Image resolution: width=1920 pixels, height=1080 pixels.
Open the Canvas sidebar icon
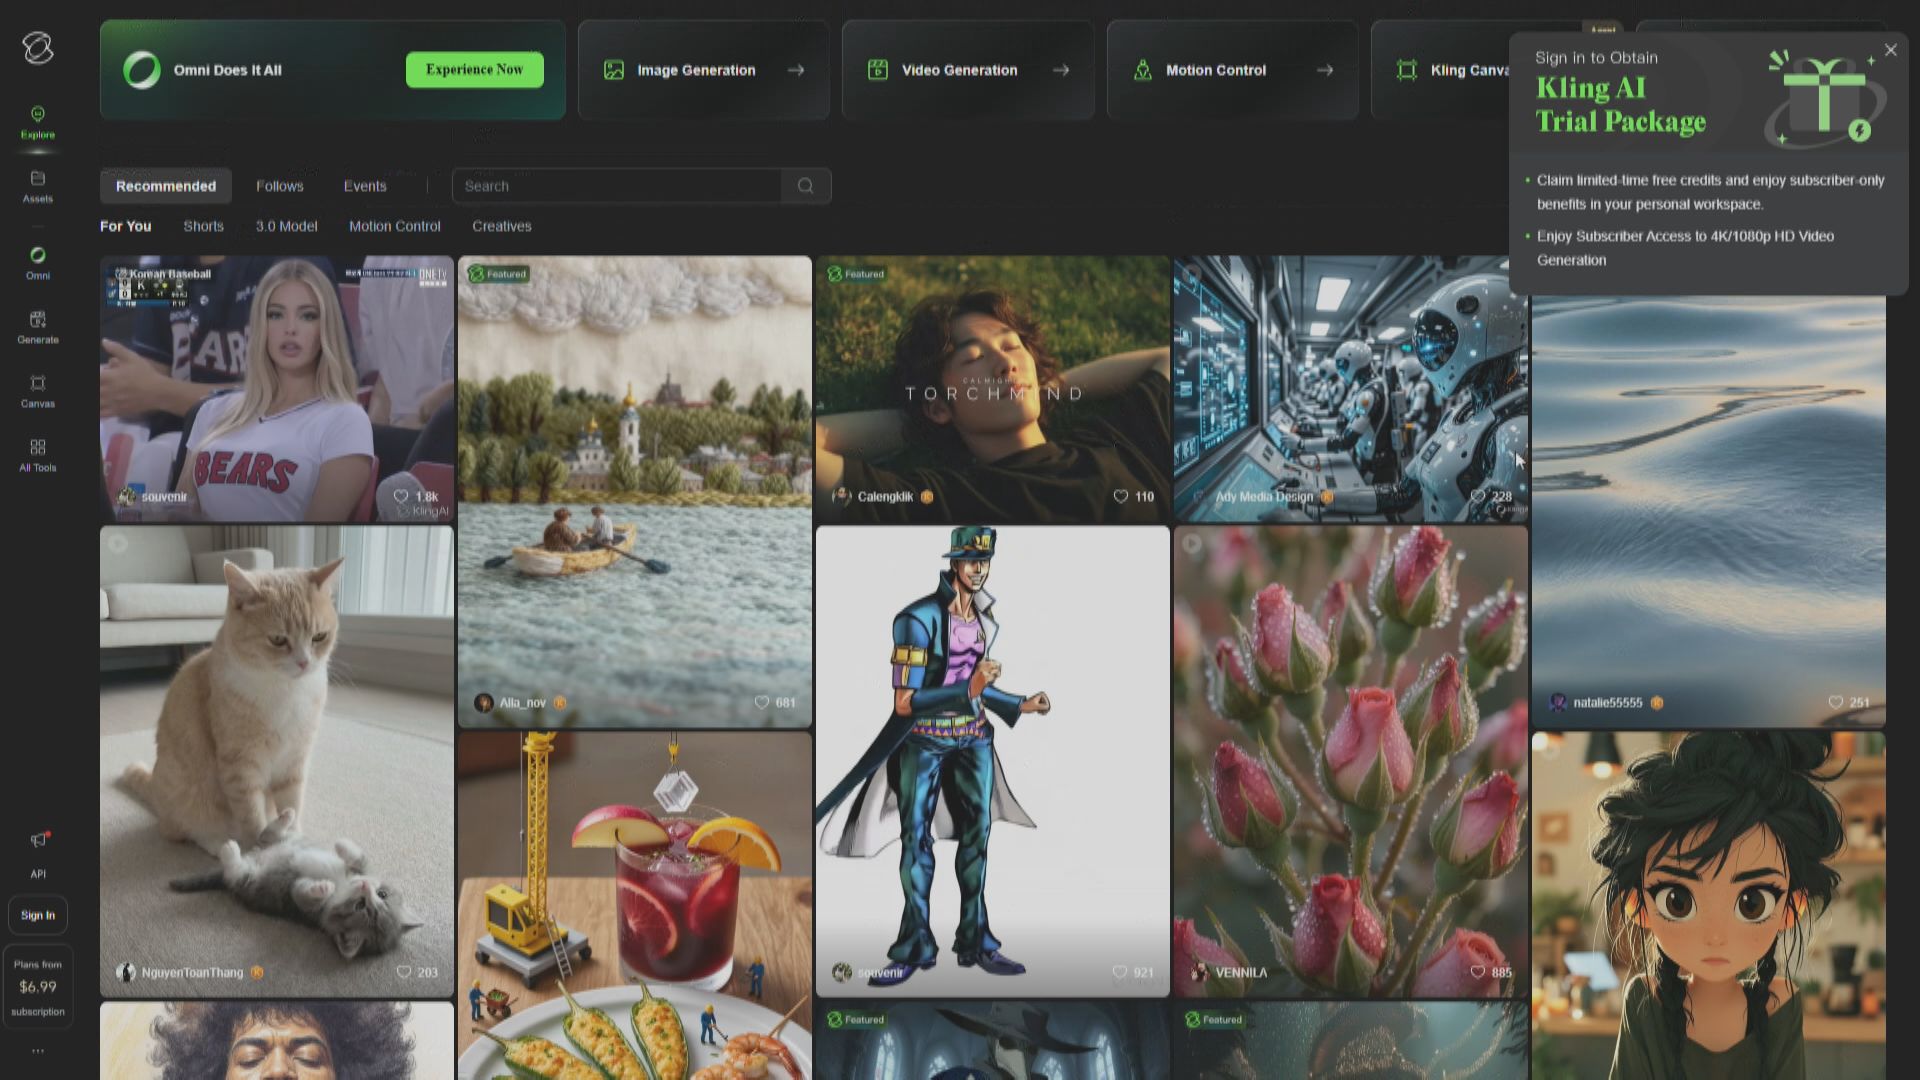[x=38, y=383]
